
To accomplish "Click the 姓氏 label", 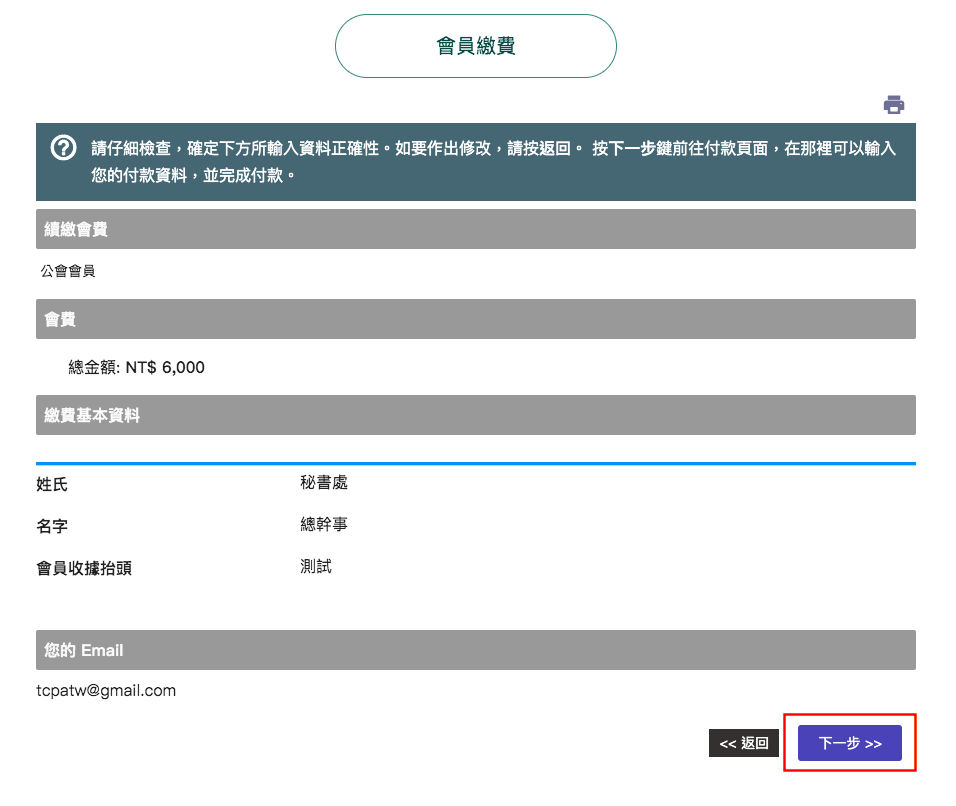I will tap(52, 485).
